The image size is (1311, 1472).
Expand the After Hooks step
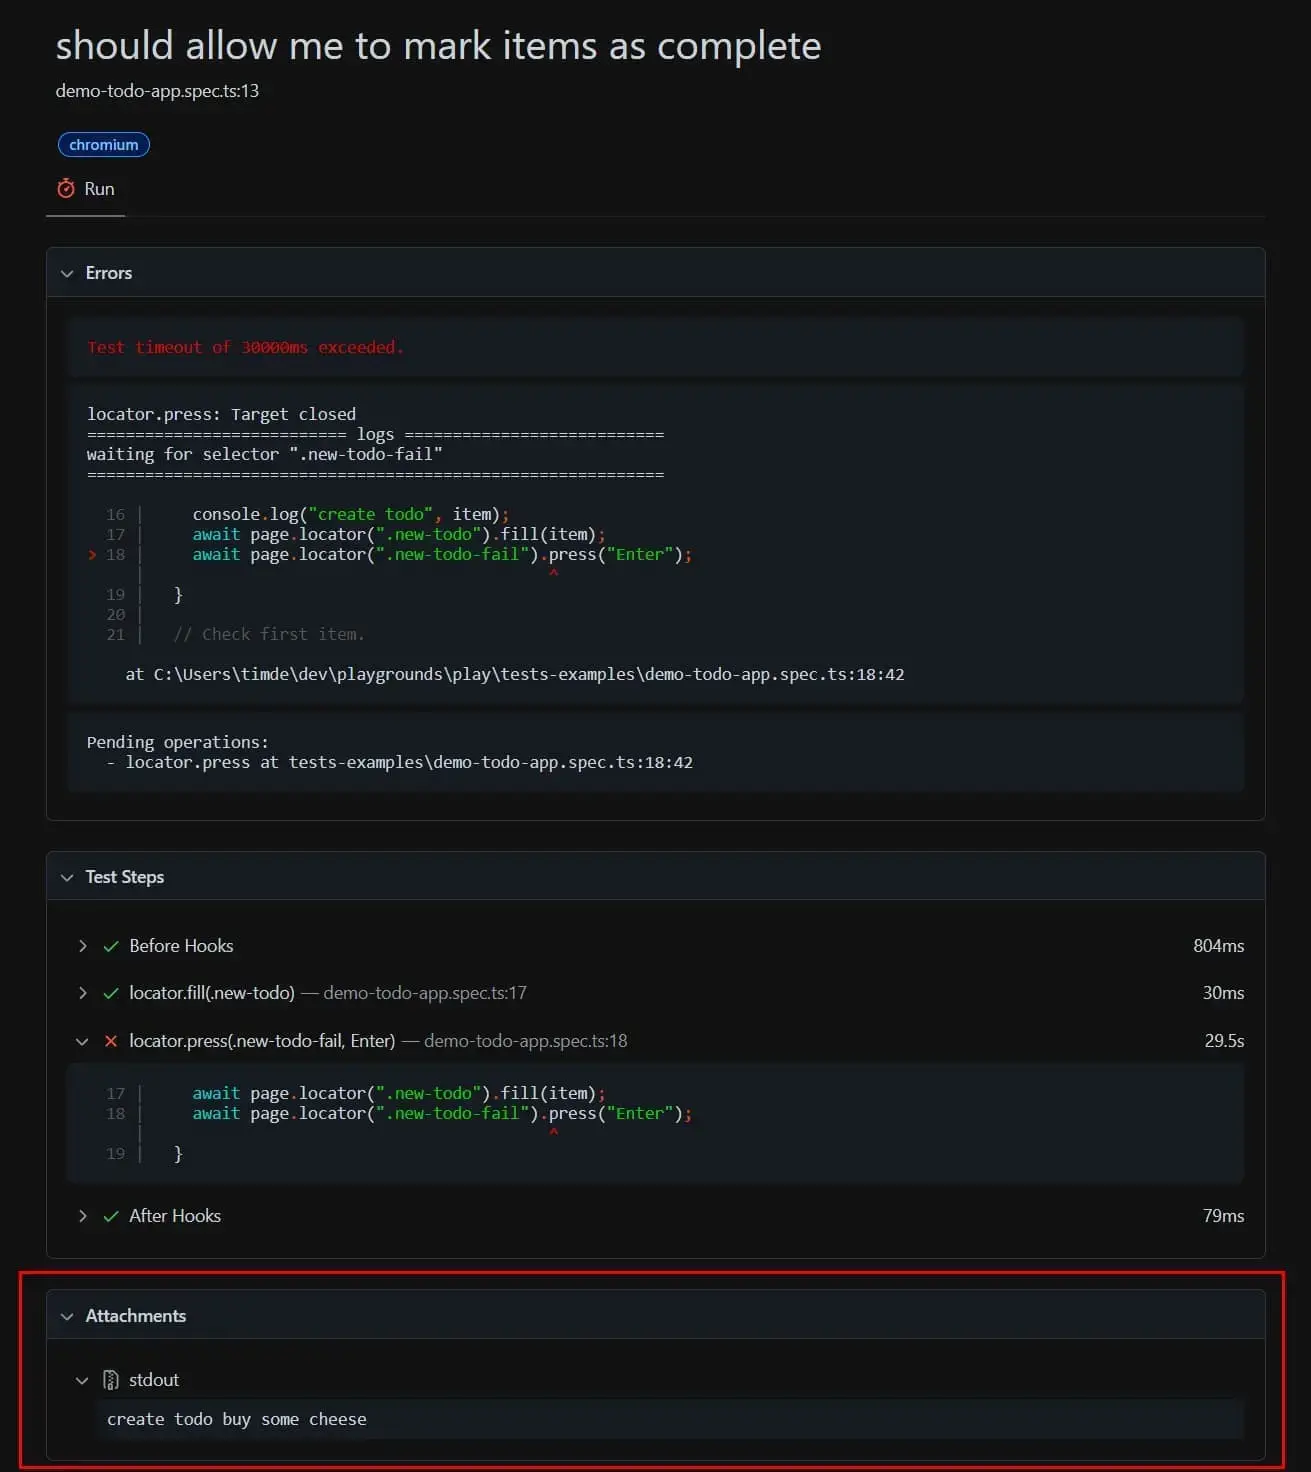tap(82, 1216)
